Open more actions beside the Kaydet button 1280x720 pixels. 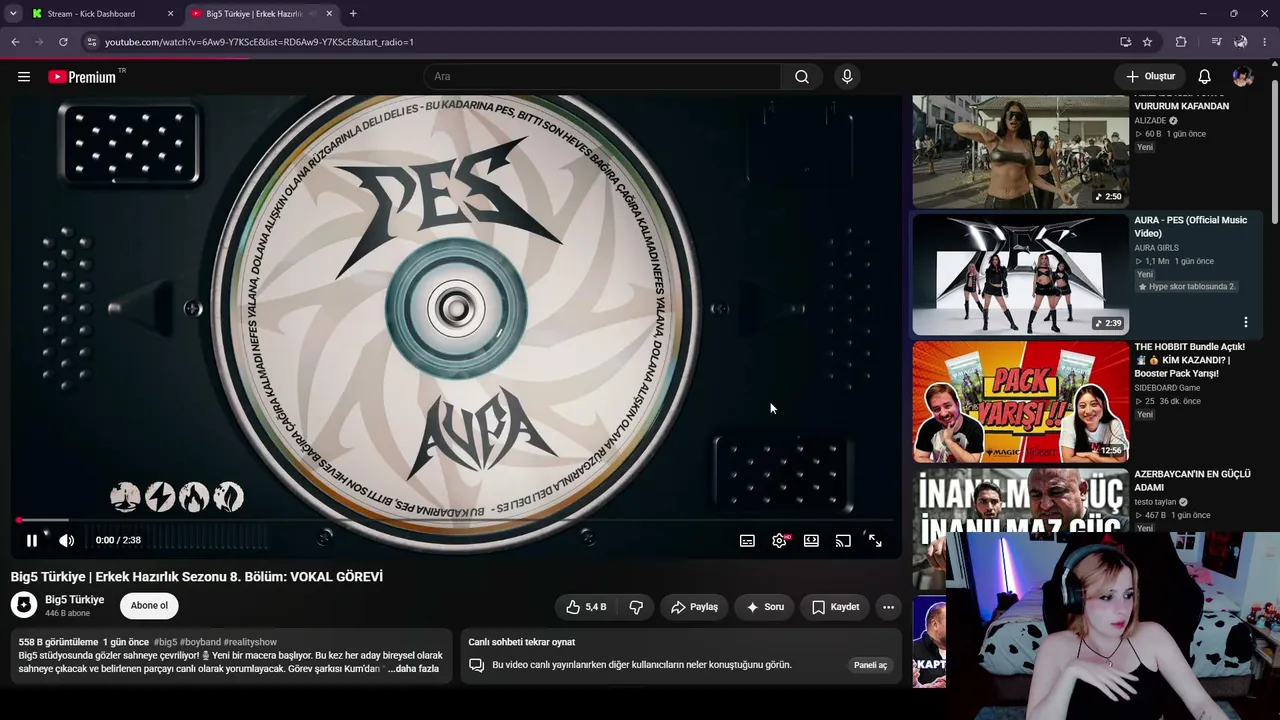(888, 607)
